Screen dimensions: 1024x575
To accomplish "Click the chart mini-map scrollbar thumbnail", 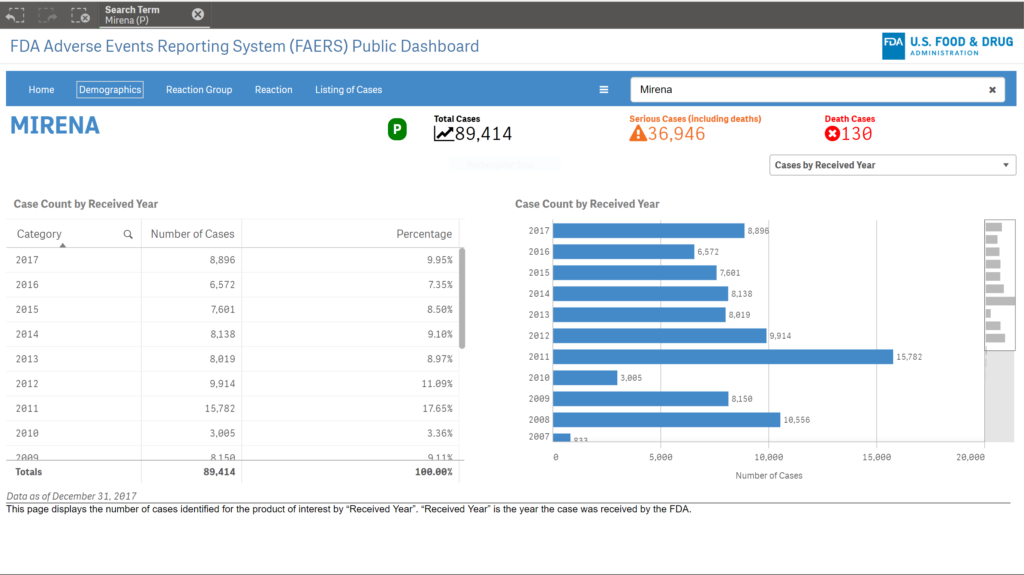I will click(x=1000, y=285).
